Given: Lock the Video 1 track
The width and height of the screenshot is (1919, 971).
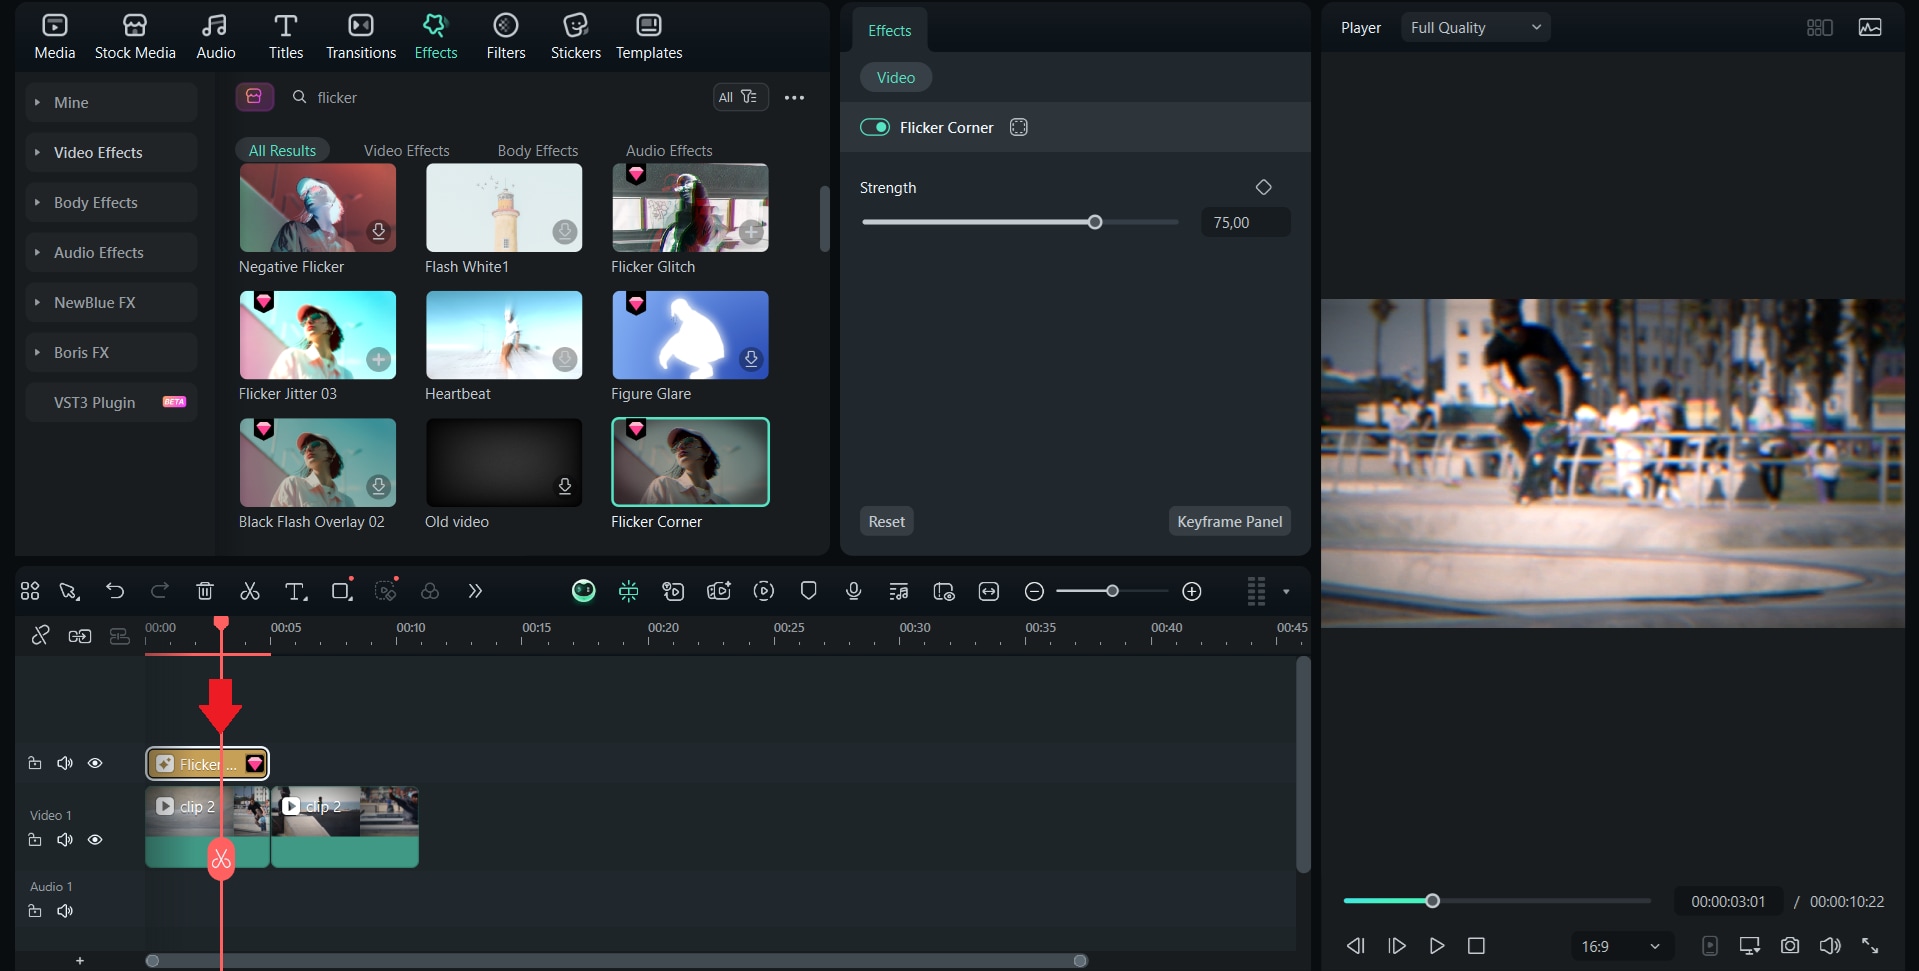Looking at the screenshot, I should (x=35, y=840).
